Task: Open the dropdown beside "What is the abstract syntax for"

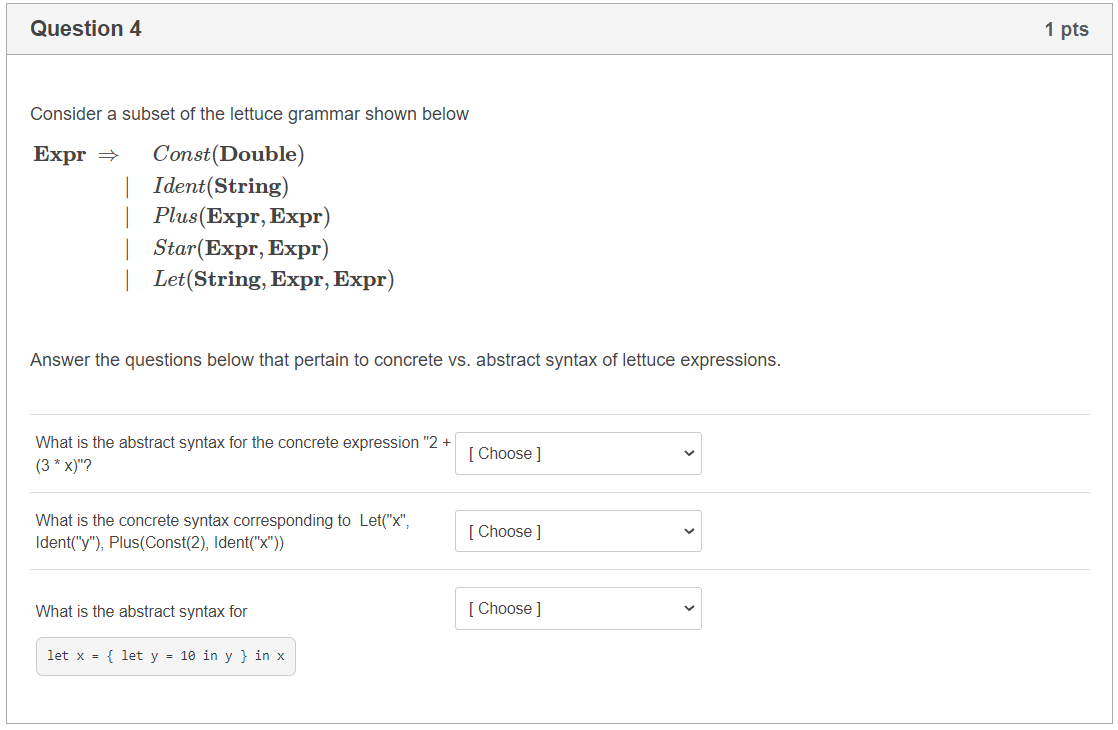Action: coord(577,609)
